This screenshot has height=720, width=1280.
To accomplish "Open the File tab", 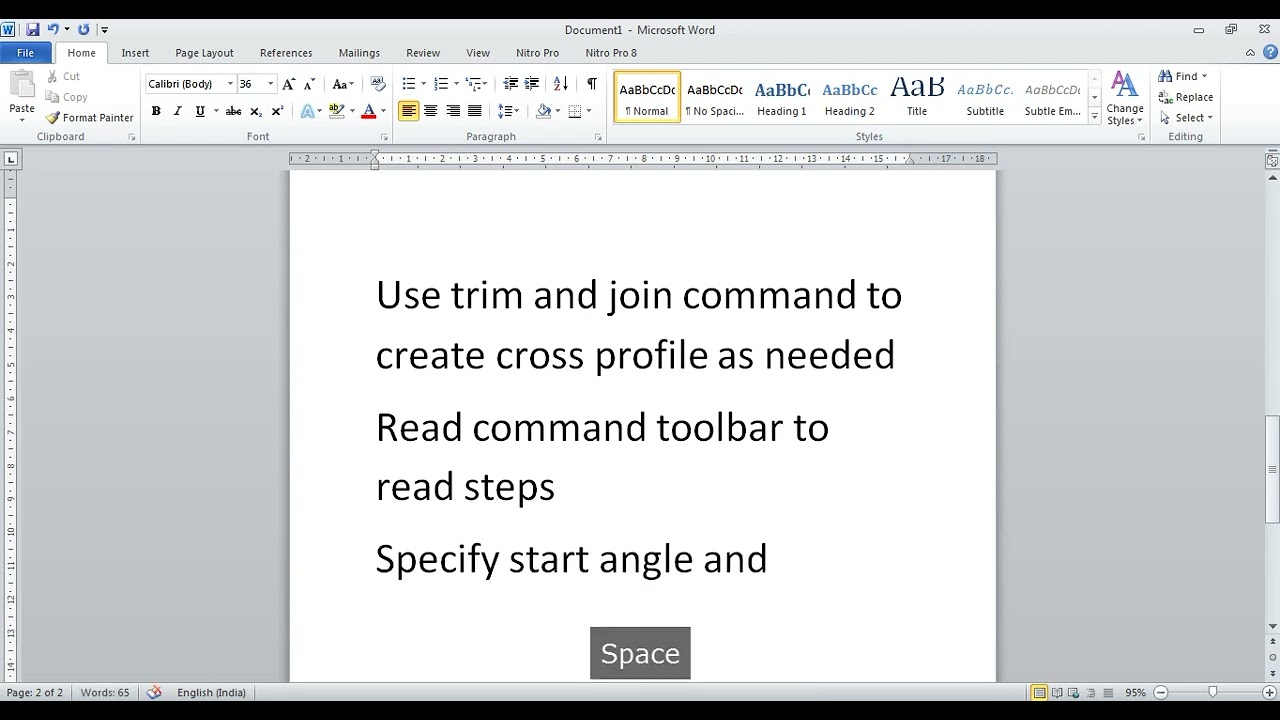I will (26, 53).
